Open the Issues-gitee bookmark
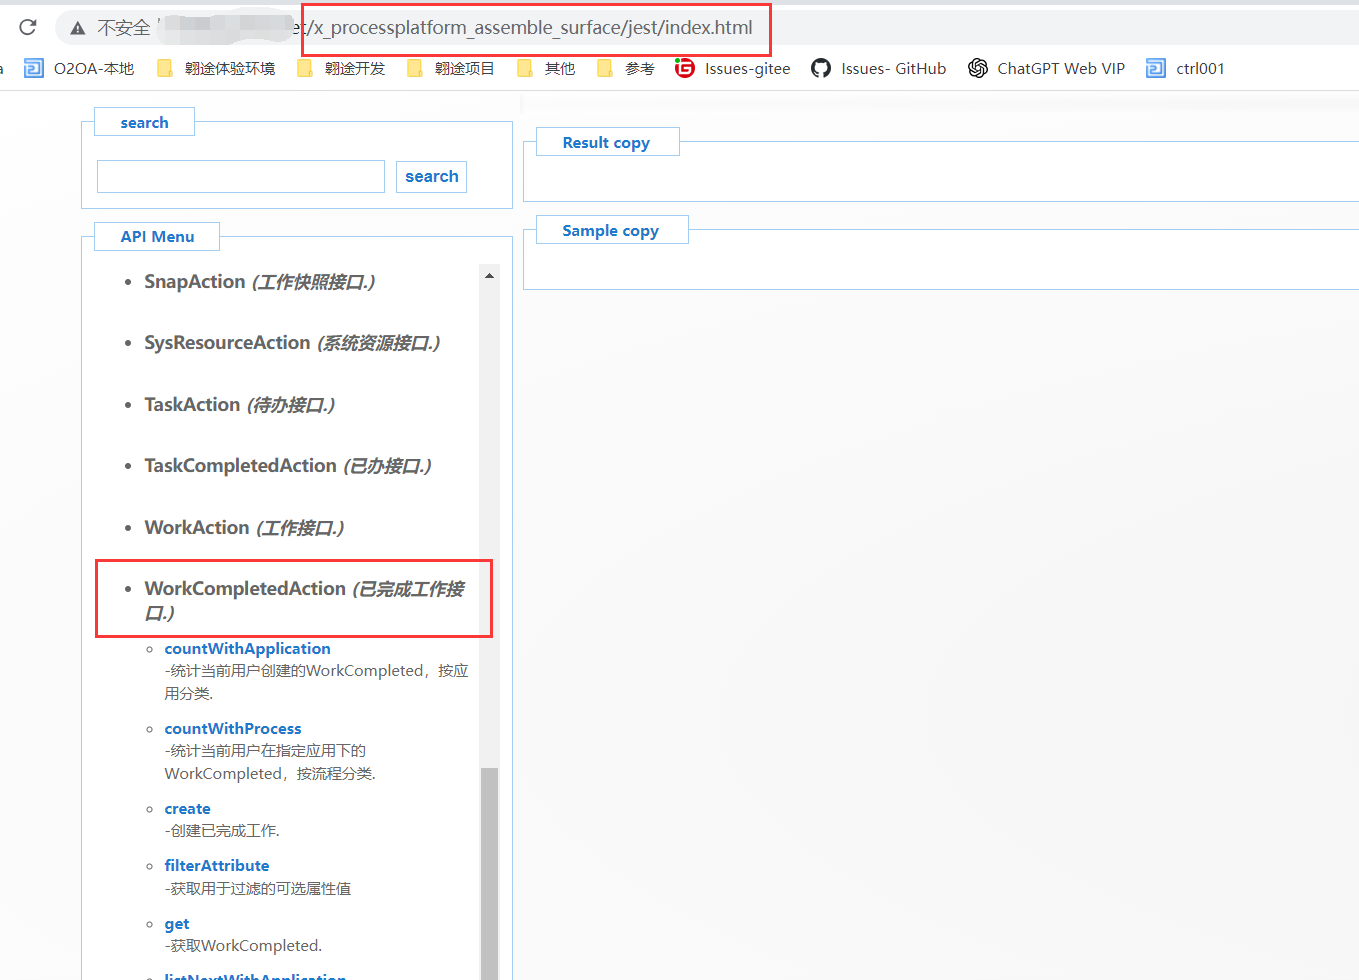The width and height of the screenshot is (1359, 980). (x=733, y=68)
